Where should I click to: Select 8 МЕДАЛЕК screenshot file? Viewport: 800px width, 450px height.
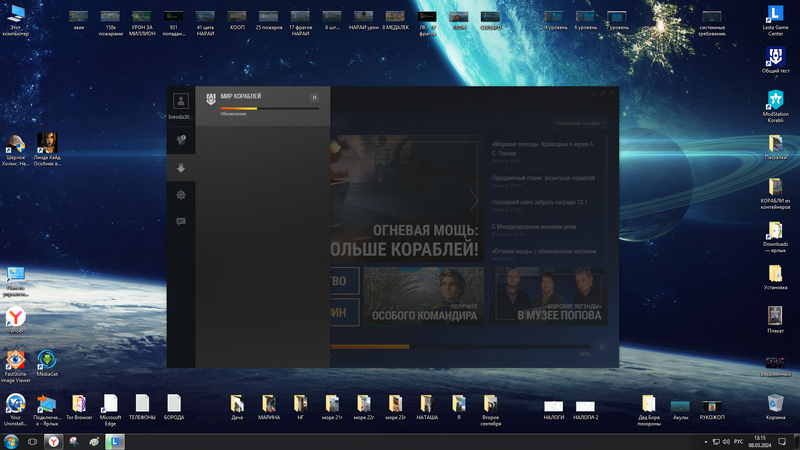pos(395,20)
